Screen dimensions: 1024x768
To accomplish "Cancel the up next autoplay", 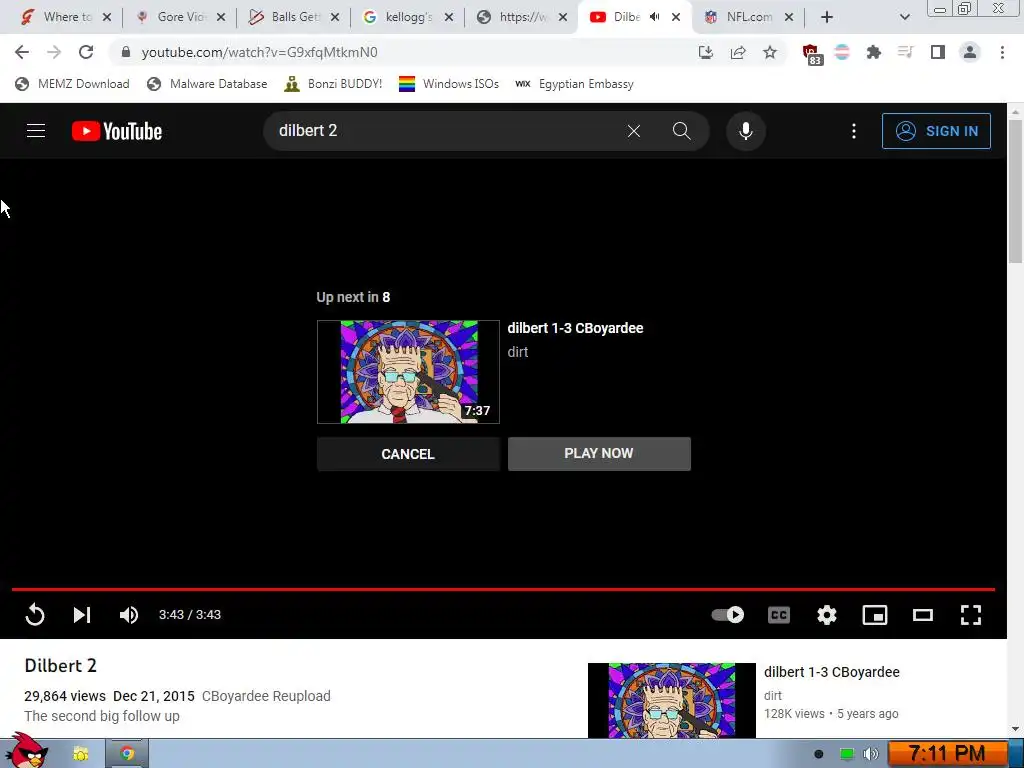I will [x=408, y=454].
